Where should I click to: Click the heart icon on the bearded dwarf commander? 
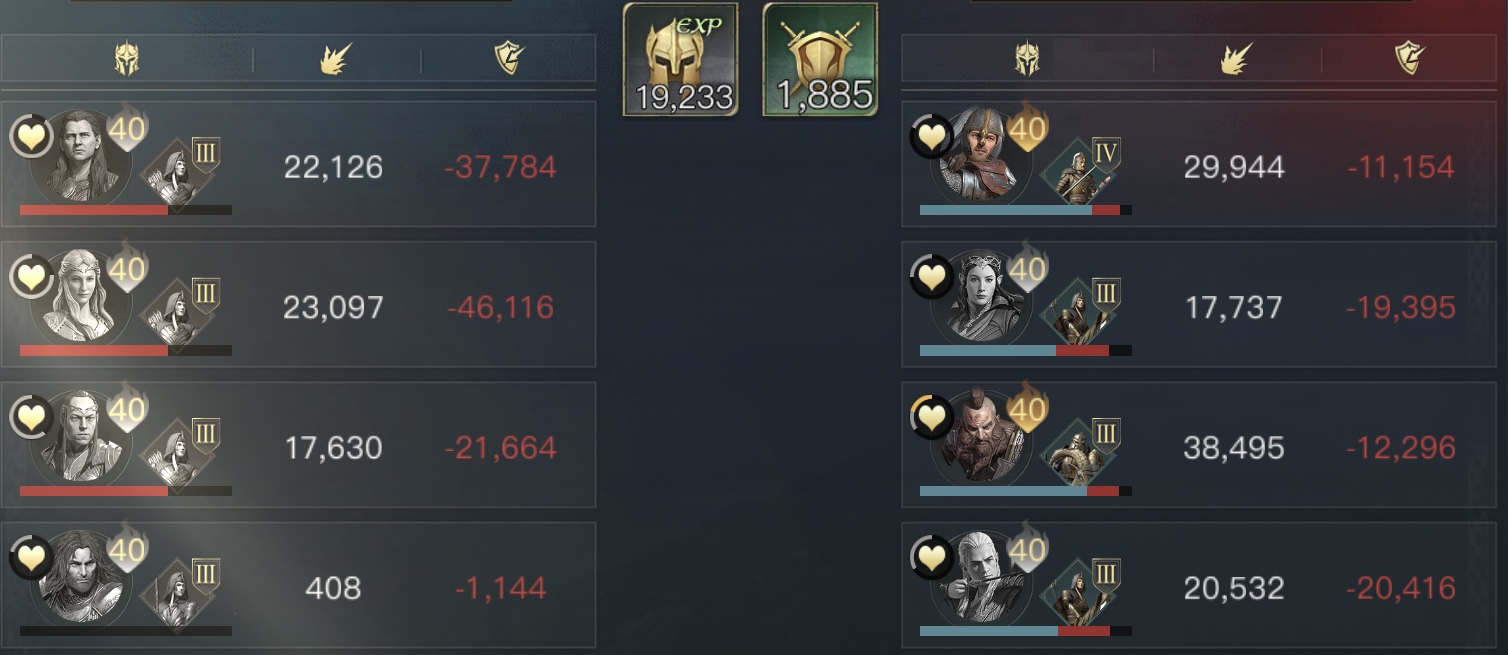click(x=931, y=417)
